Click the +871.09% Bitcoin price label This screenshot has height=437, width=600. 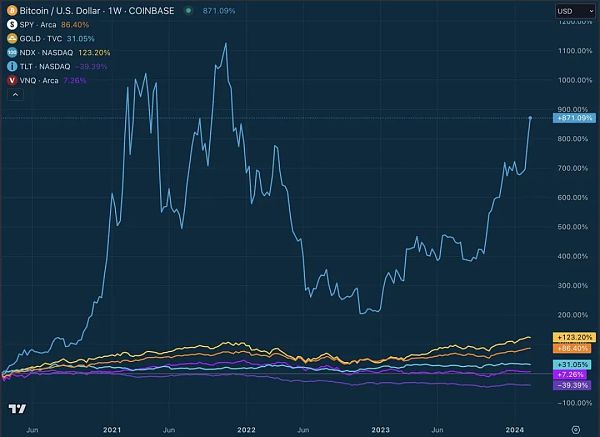pos(573,118)
